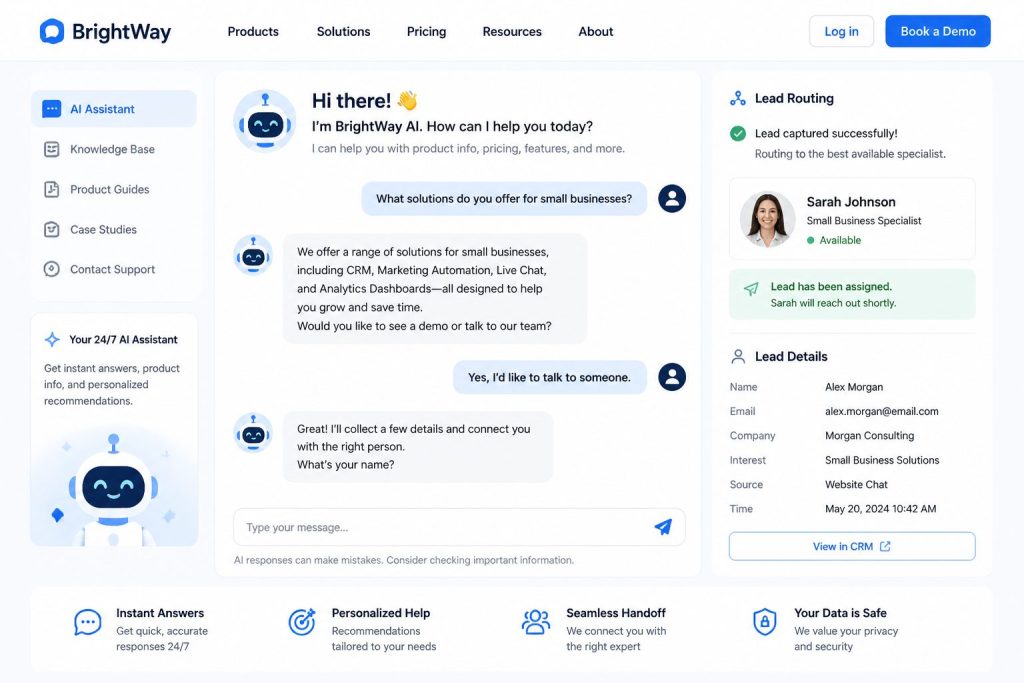Click the Log in button
The height and width of the screenshot is (683, 1024).
(841, 31)
